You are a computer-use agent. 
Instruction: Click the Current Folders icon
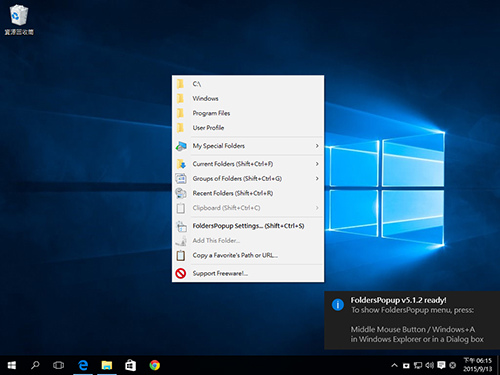point(181,164)
